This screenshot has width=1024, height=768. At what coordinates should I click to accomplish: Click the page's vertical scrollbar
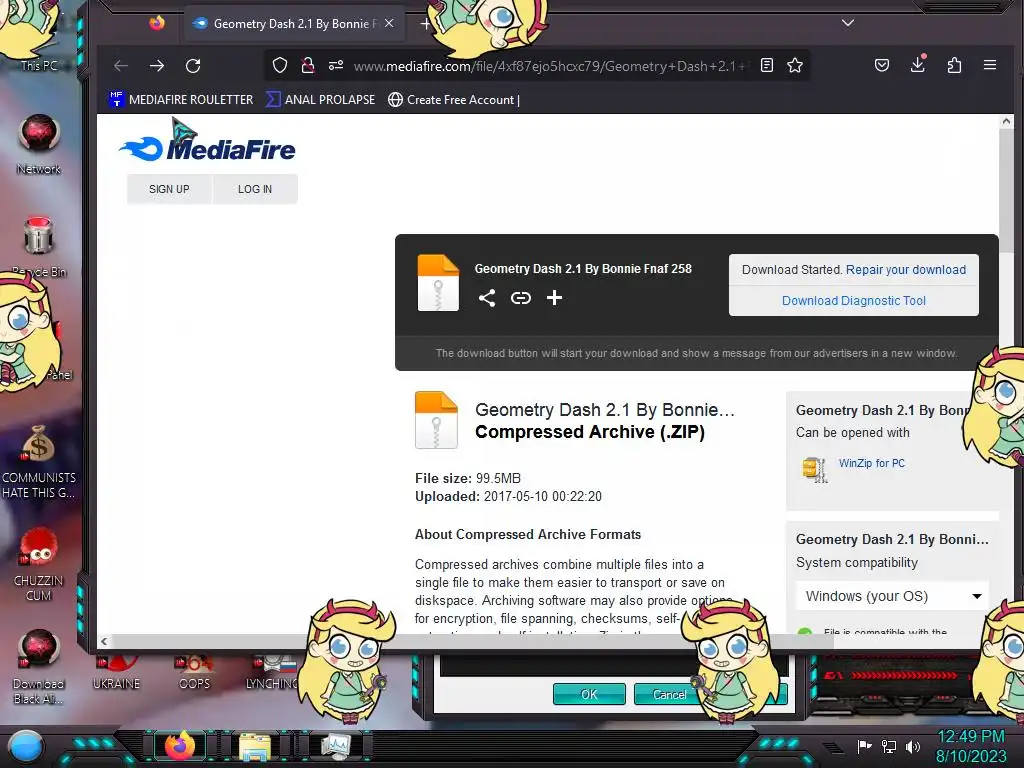point(1006,189)
